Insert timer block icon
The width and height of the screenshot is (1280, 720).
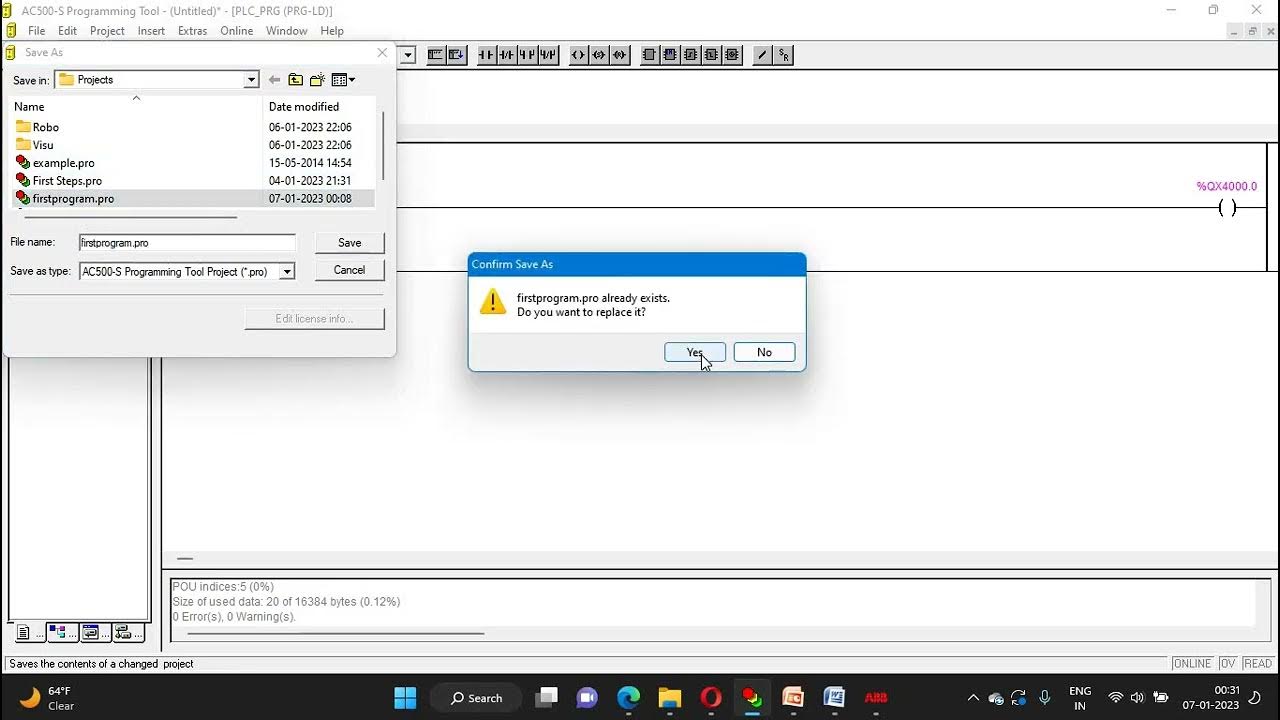pyautogui.click(x=732, y=55)
